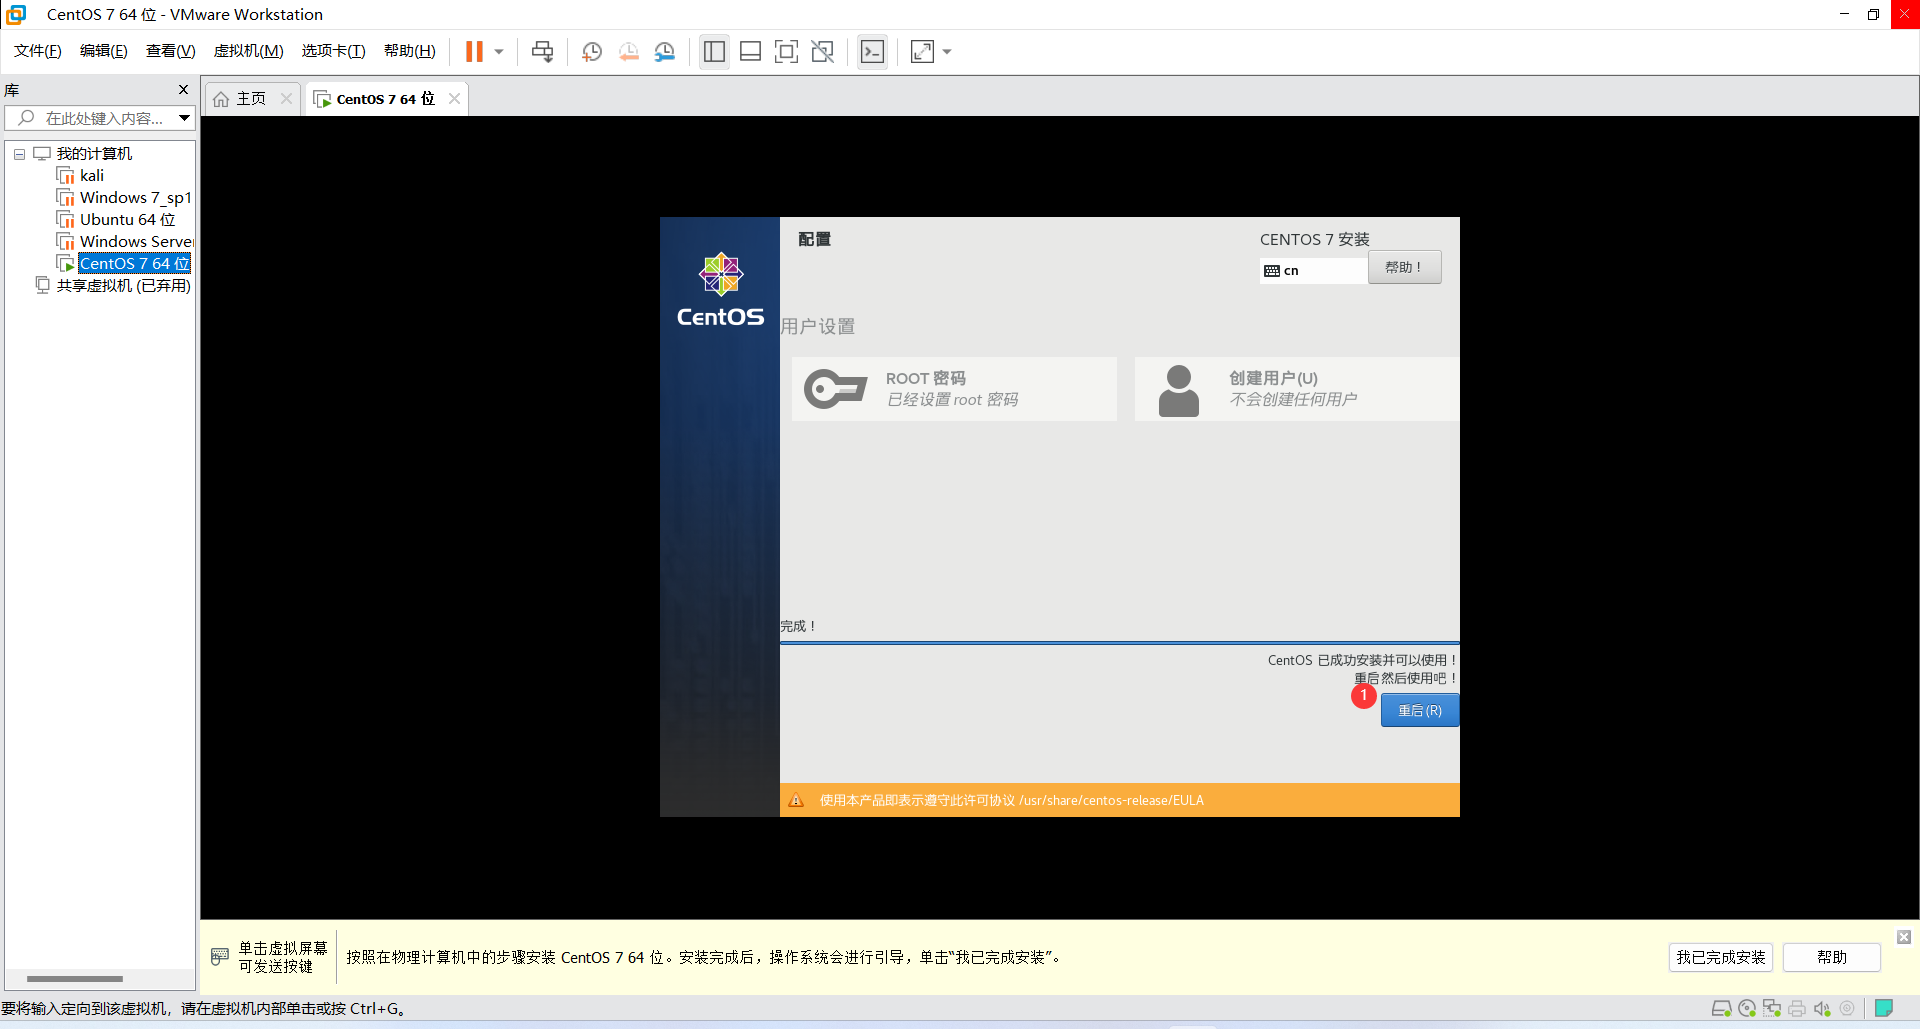Close the installation hint bar
Viewport: 1920px width, 1029px height.
click(x=1904, y=937)
